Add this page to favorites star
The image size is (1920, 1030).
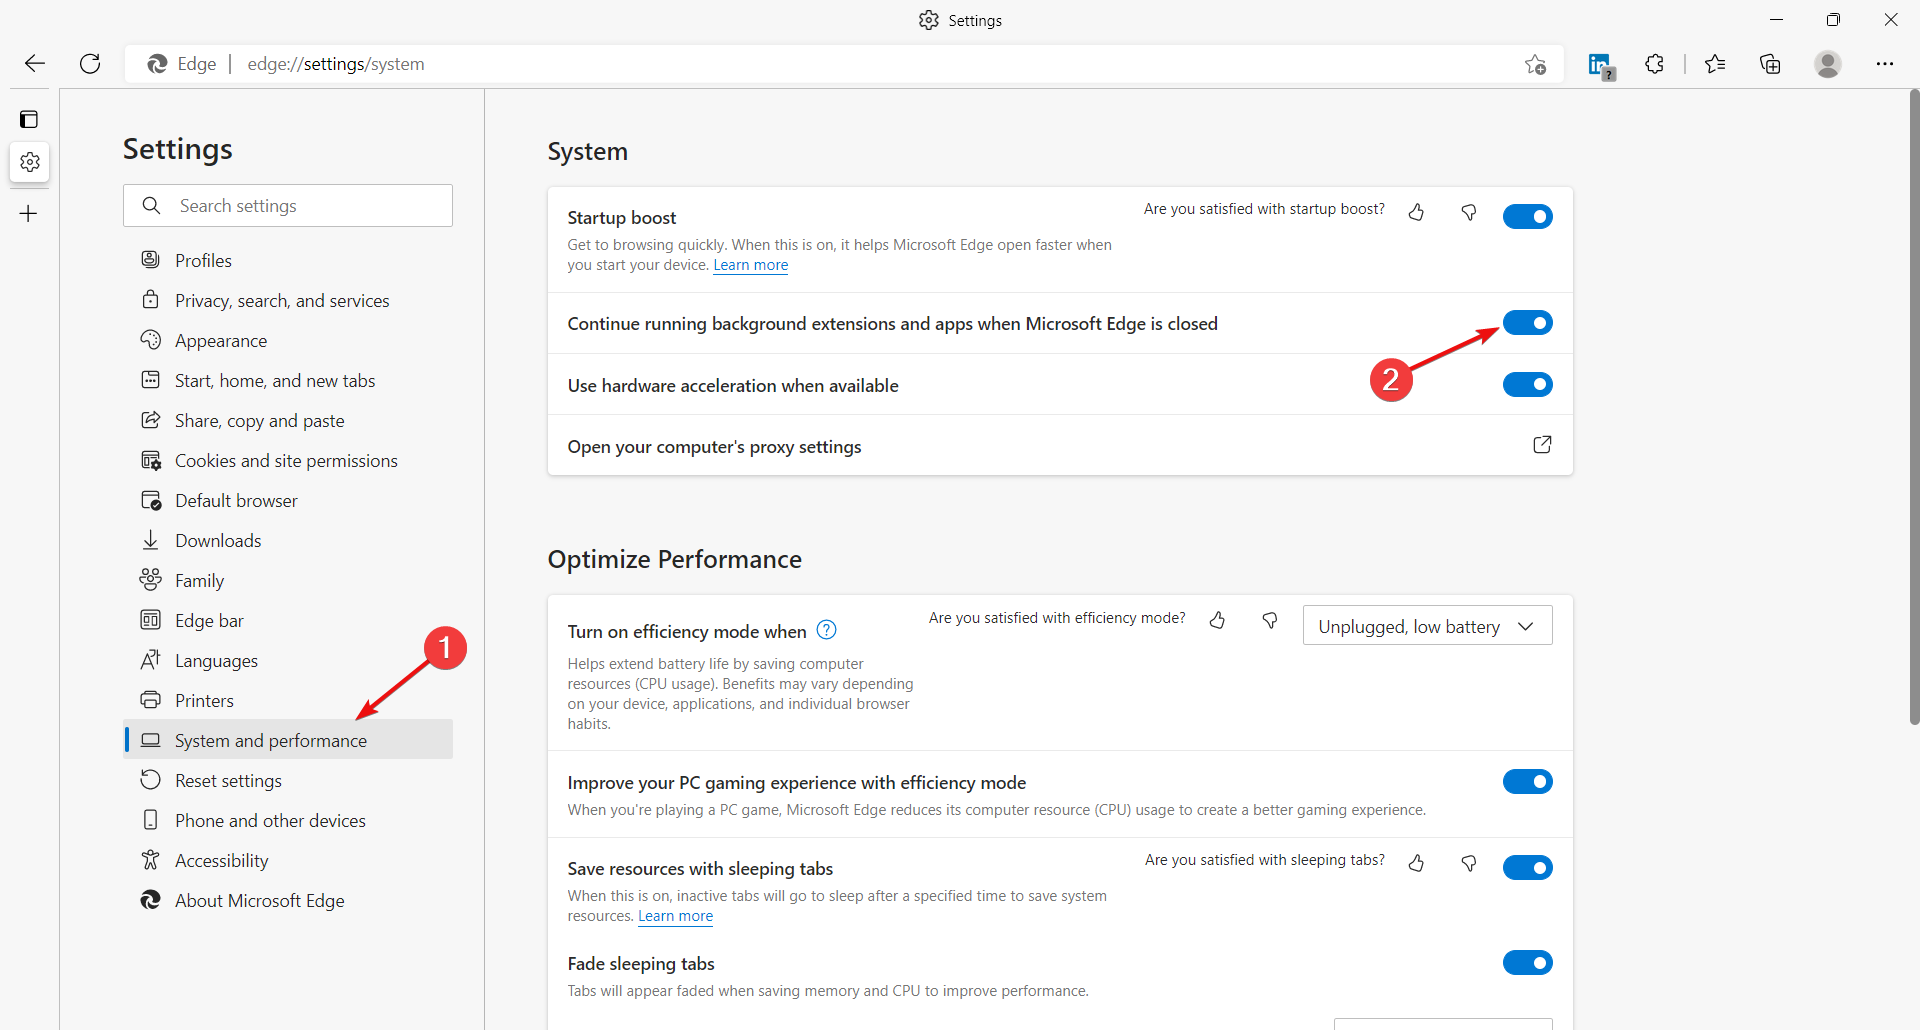1536,65
